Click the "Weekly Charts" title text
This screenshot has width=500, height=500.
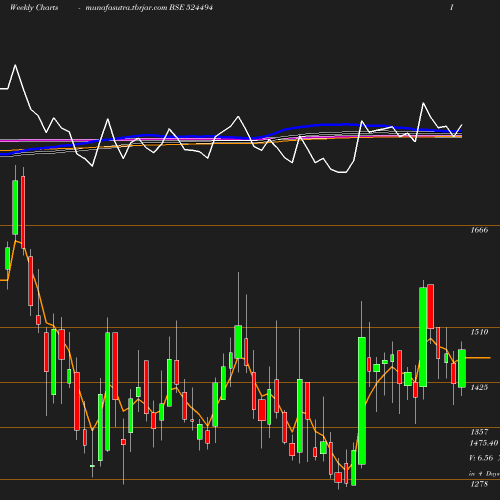[34, 7]
